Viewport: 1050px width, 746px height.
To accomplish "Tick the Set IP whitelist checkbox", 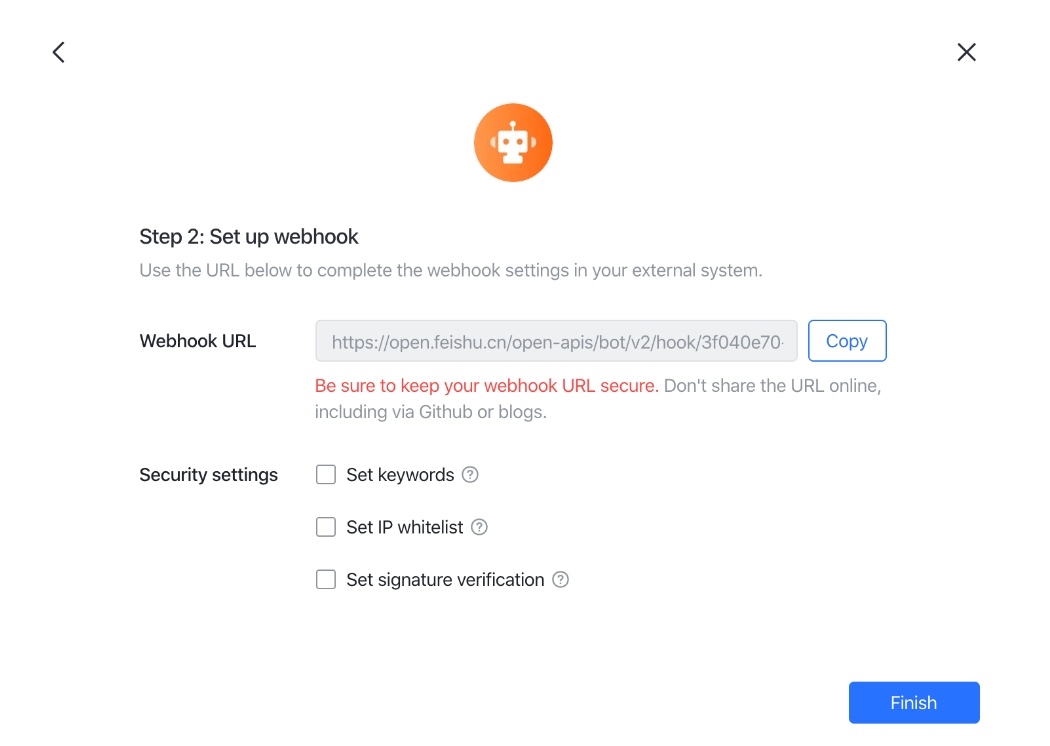I will coord(326,527).
